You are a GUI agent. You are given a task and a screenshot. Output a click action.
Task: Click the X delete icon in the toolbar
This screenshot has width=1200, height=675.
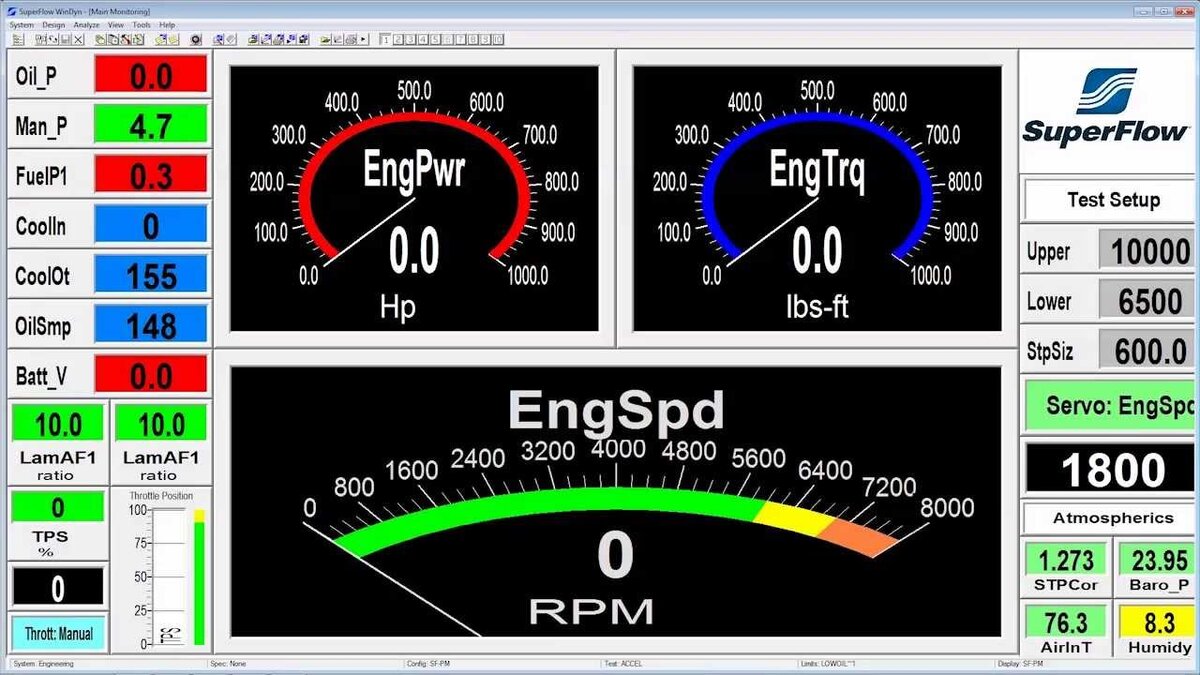click(79, 39)
